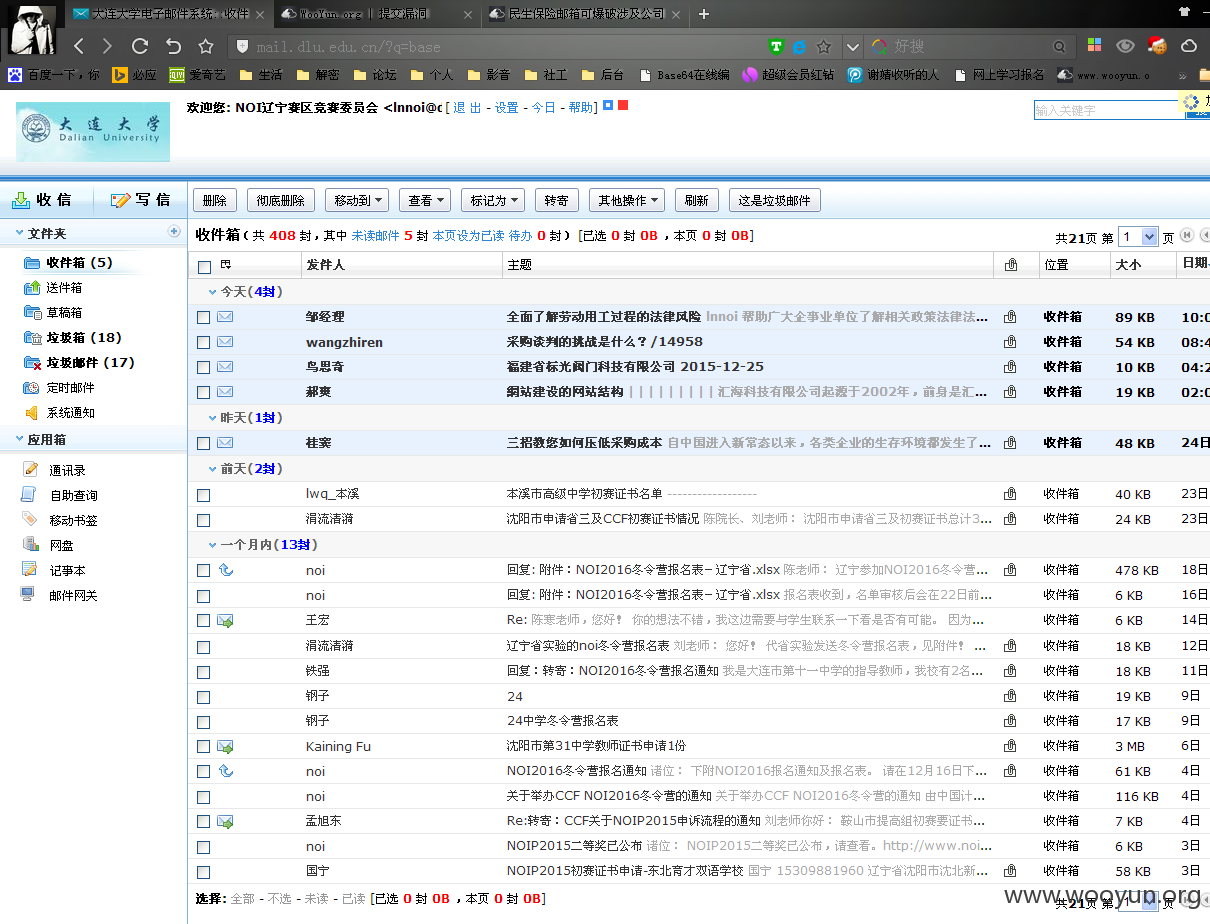This screenshot has height=924, width=1210.
Task: Open the 收信 receive mail button
Action: 42,200
